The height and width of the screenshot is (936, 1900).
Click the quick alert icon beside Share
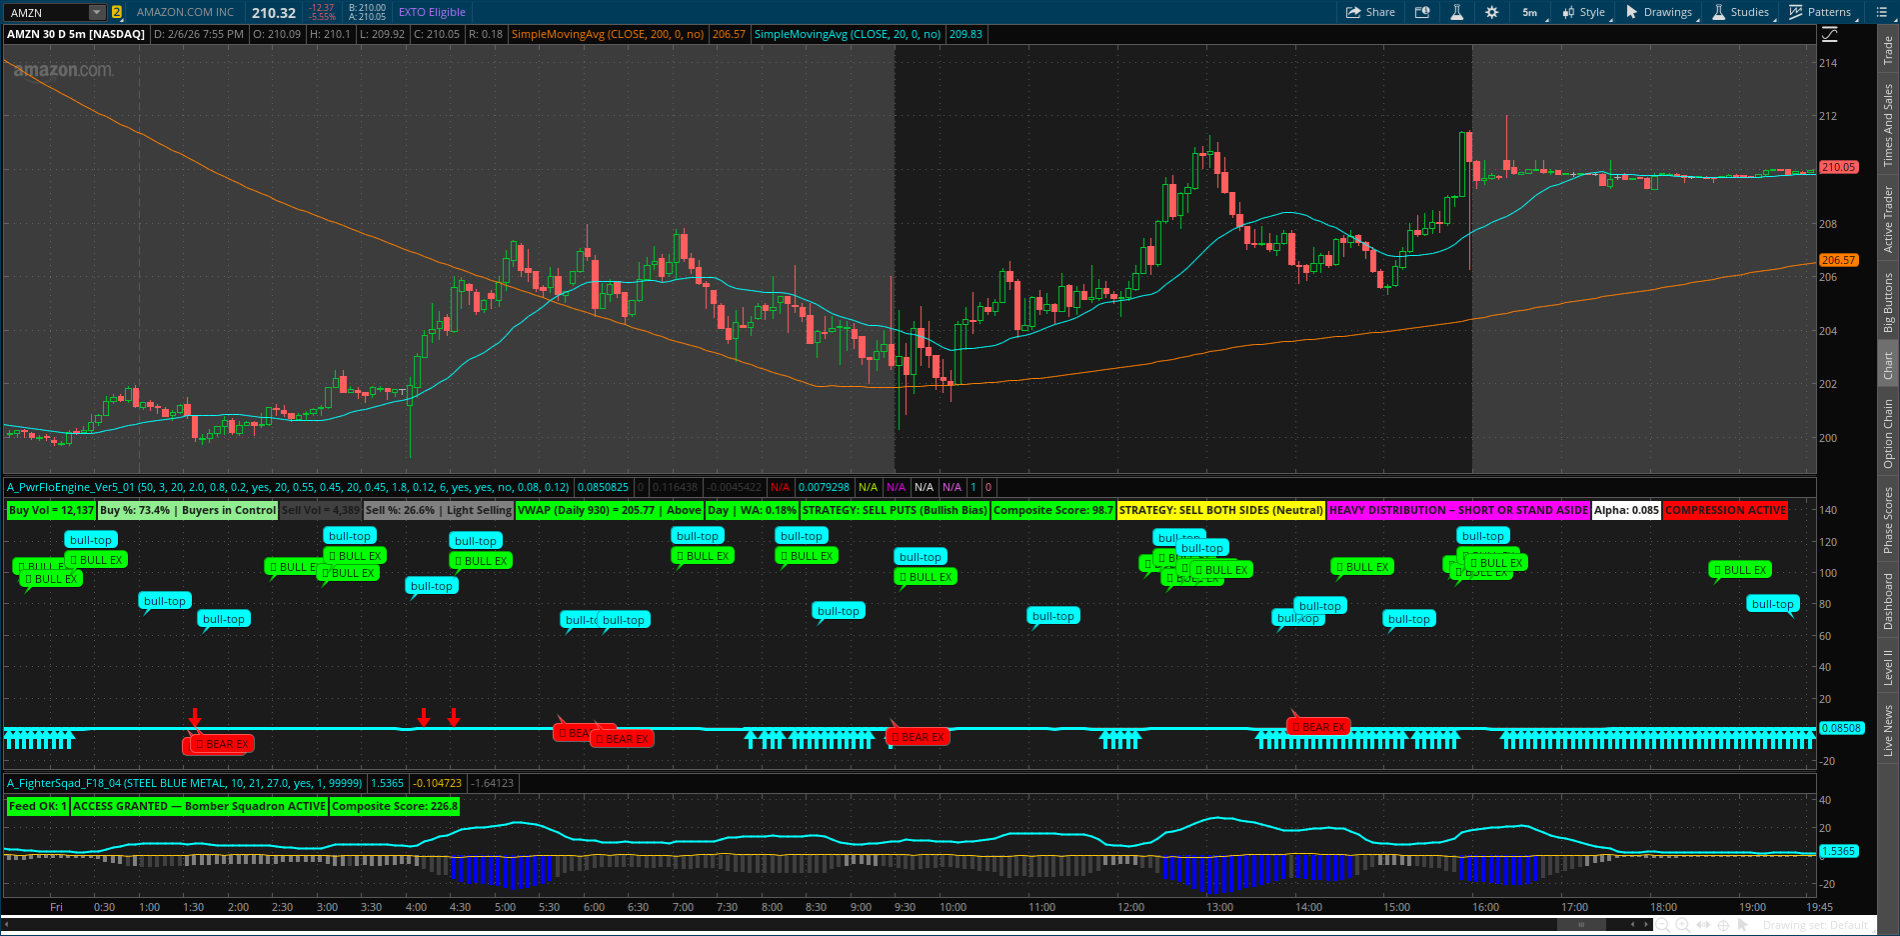coord(1422,12)
